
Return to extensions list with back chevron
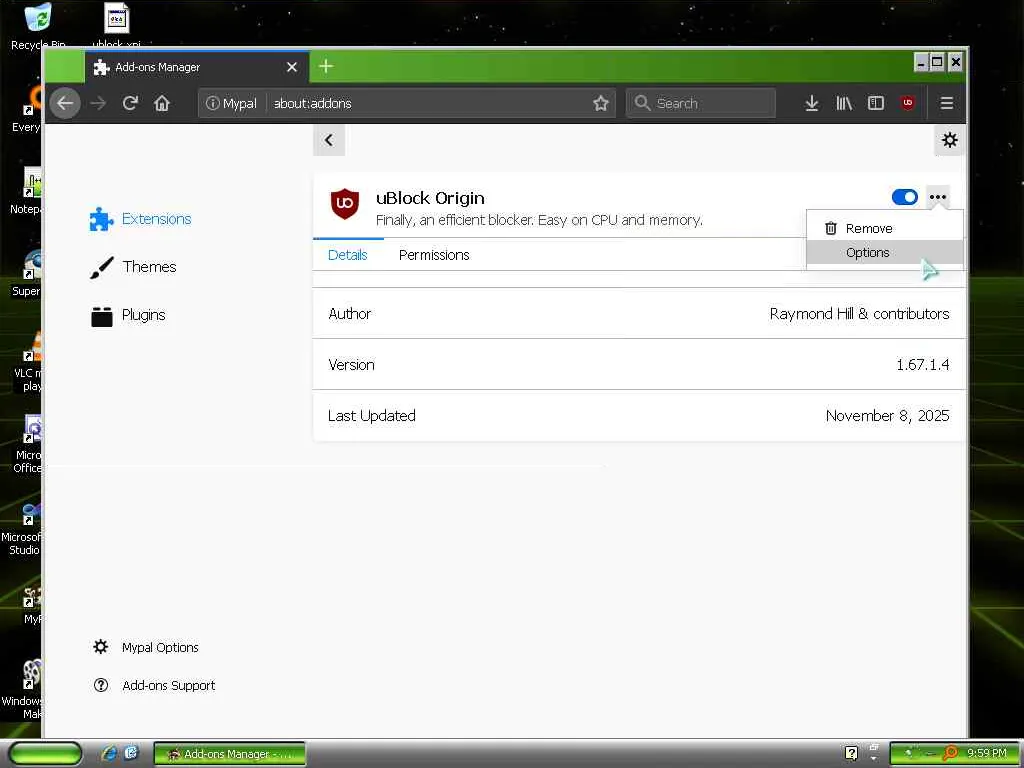click(328, 140)
